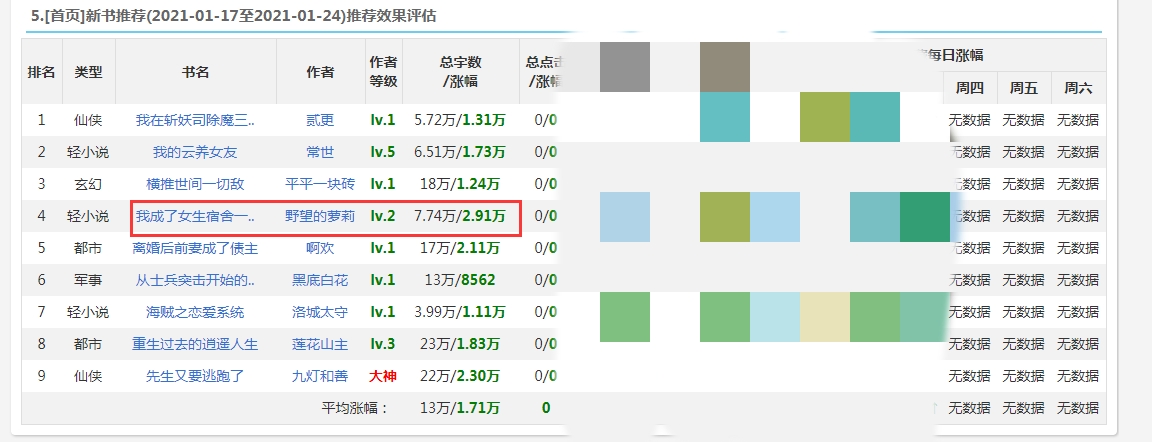Click book title 重生过去的逍遥人生

[x=195, y=344]
